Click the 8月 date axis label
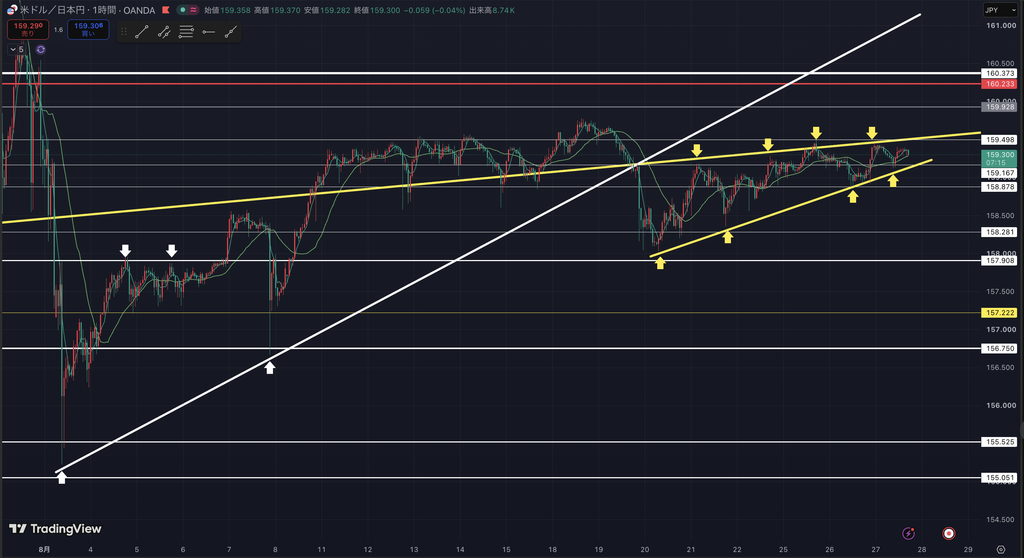Image resolution: width=1024 pixels, height=558 pixels. pos(44,550)
